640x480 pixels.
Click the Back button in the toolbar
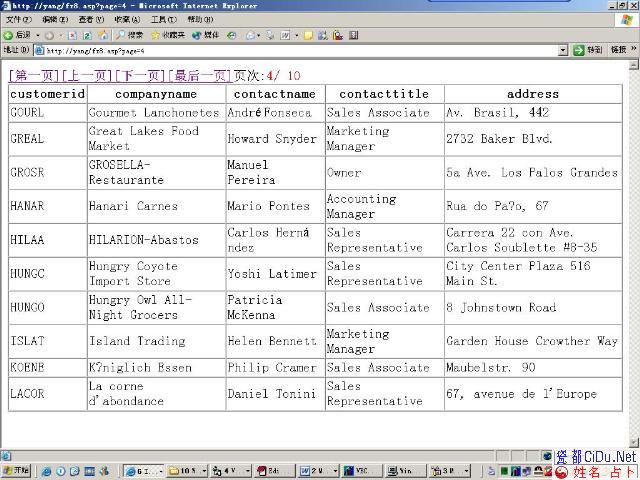tap(17, 35)
